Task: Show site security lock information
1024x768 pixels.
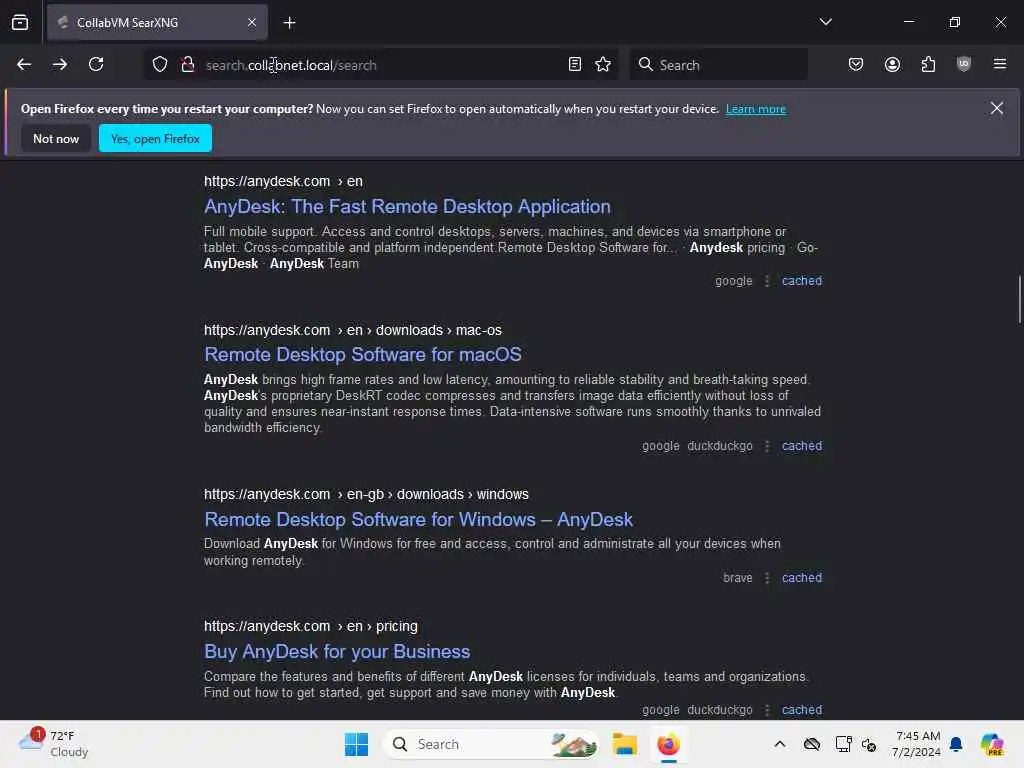Action: point(188,64)
